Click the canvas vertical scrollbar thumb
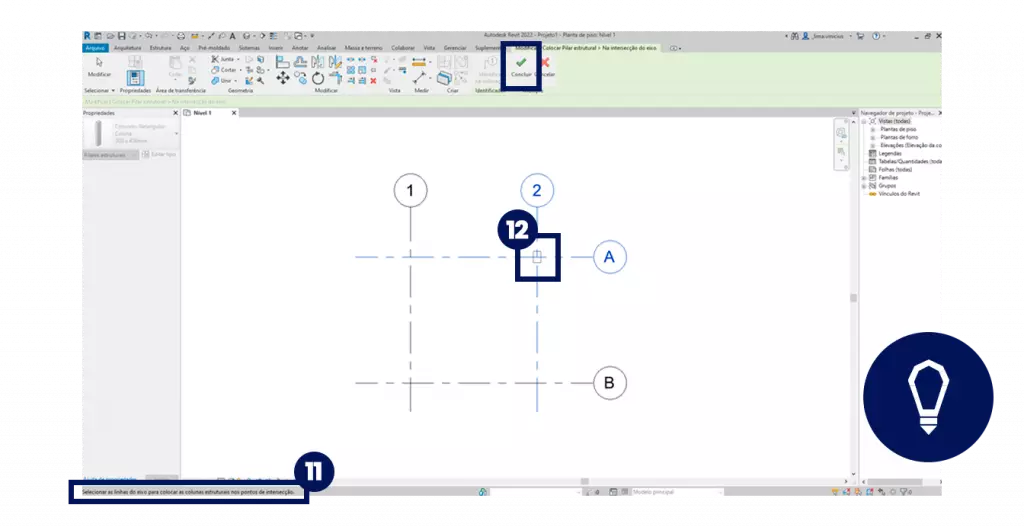 853,298
